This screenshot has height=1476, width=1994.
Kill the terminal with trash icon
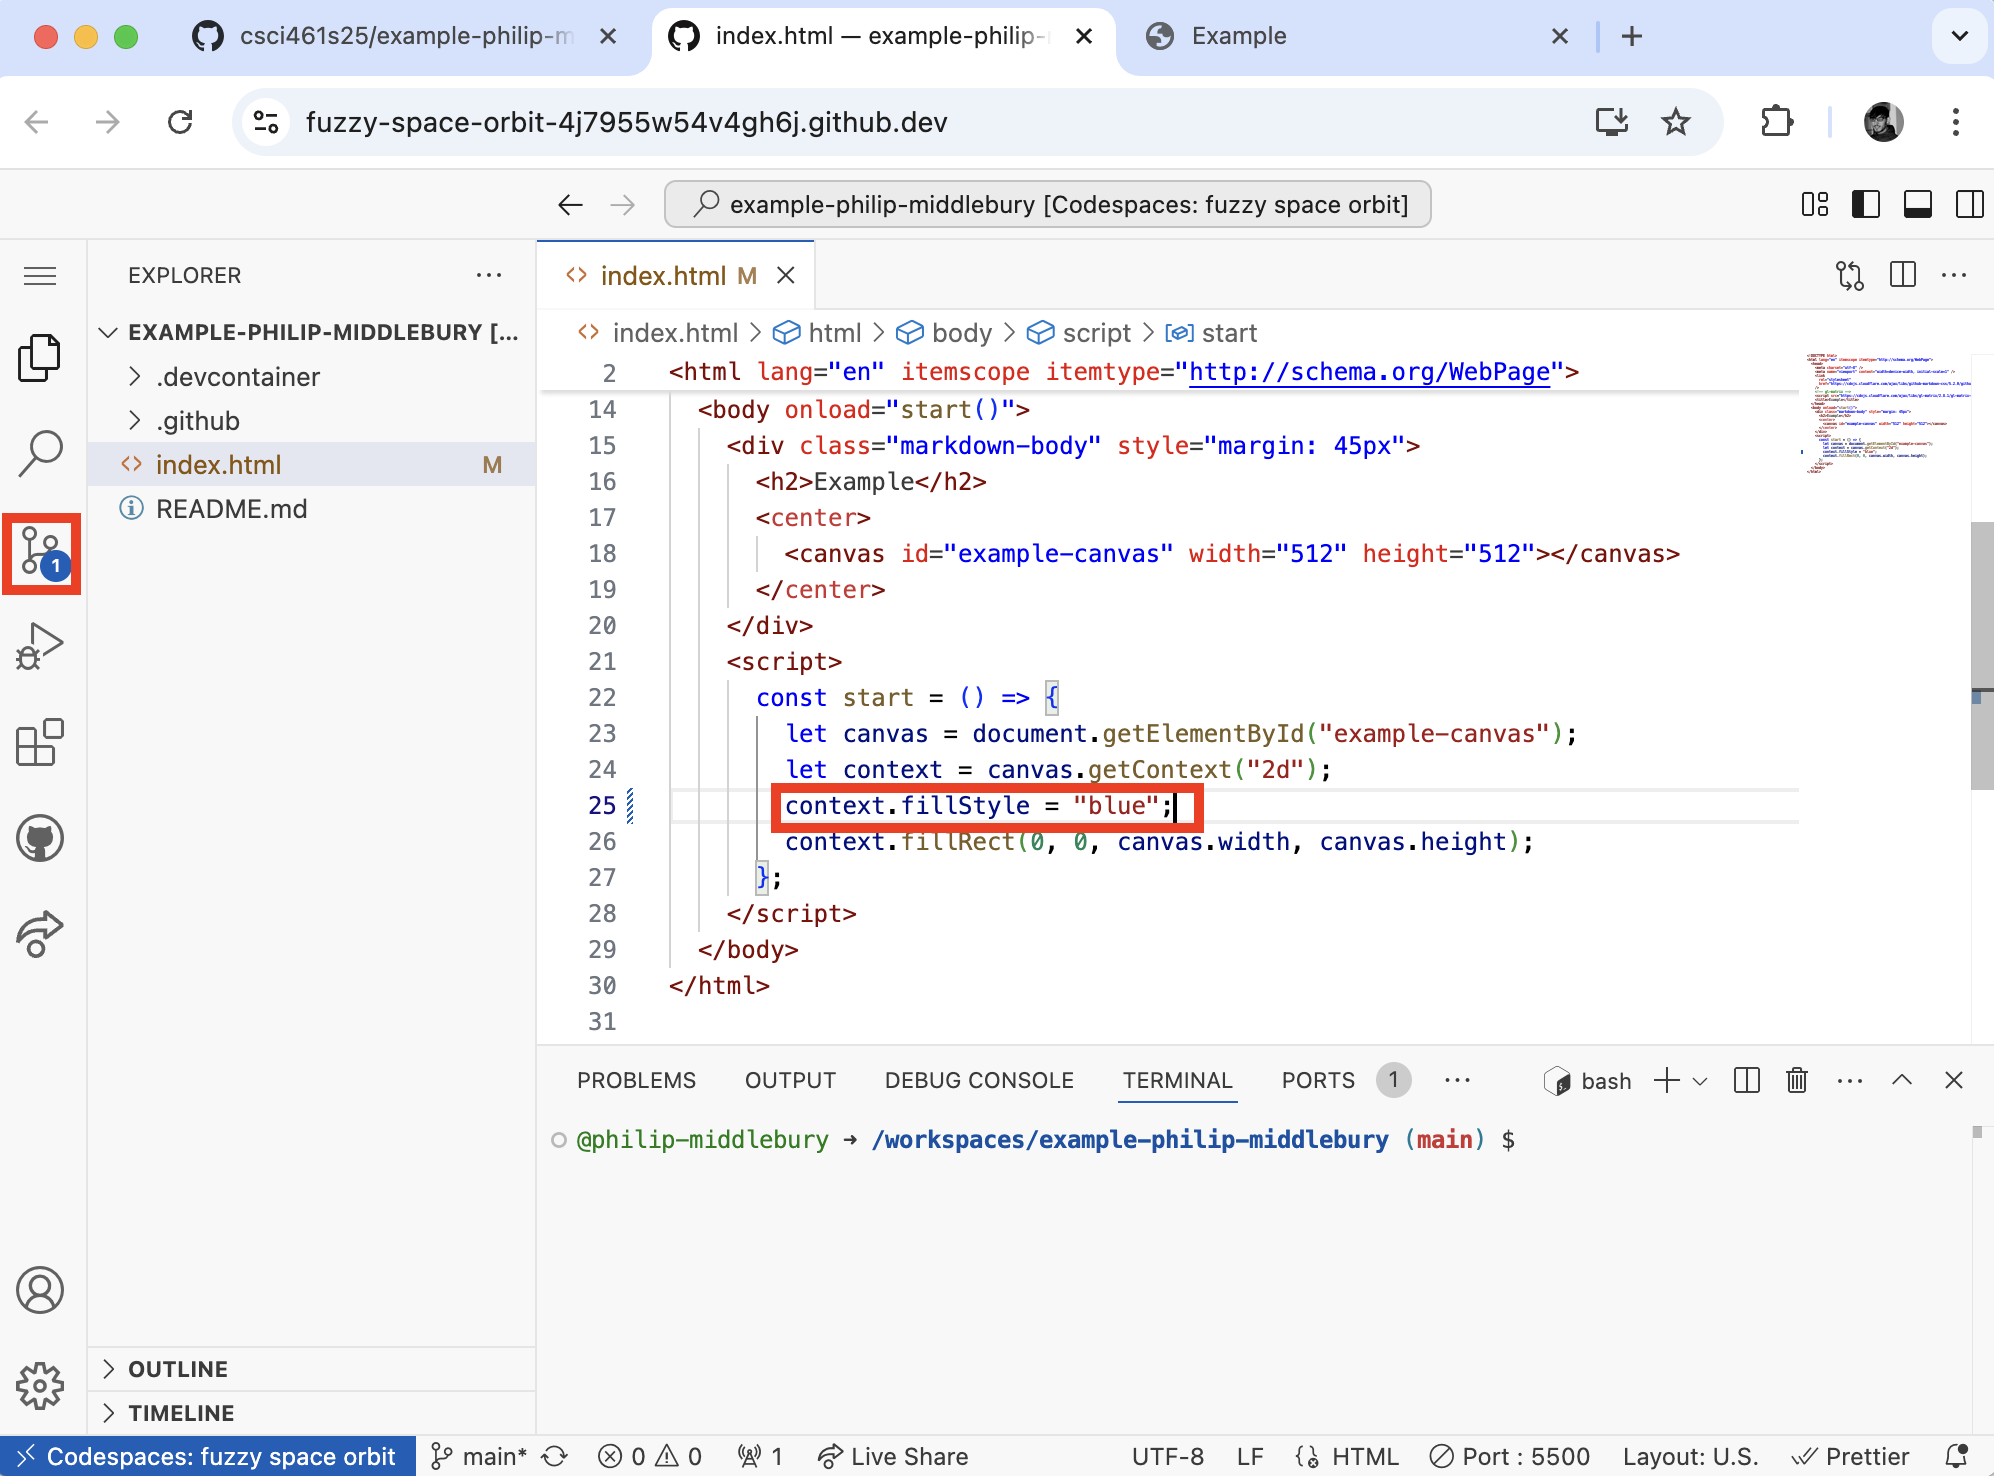pyautogui.click(x=1797, y=1081)
